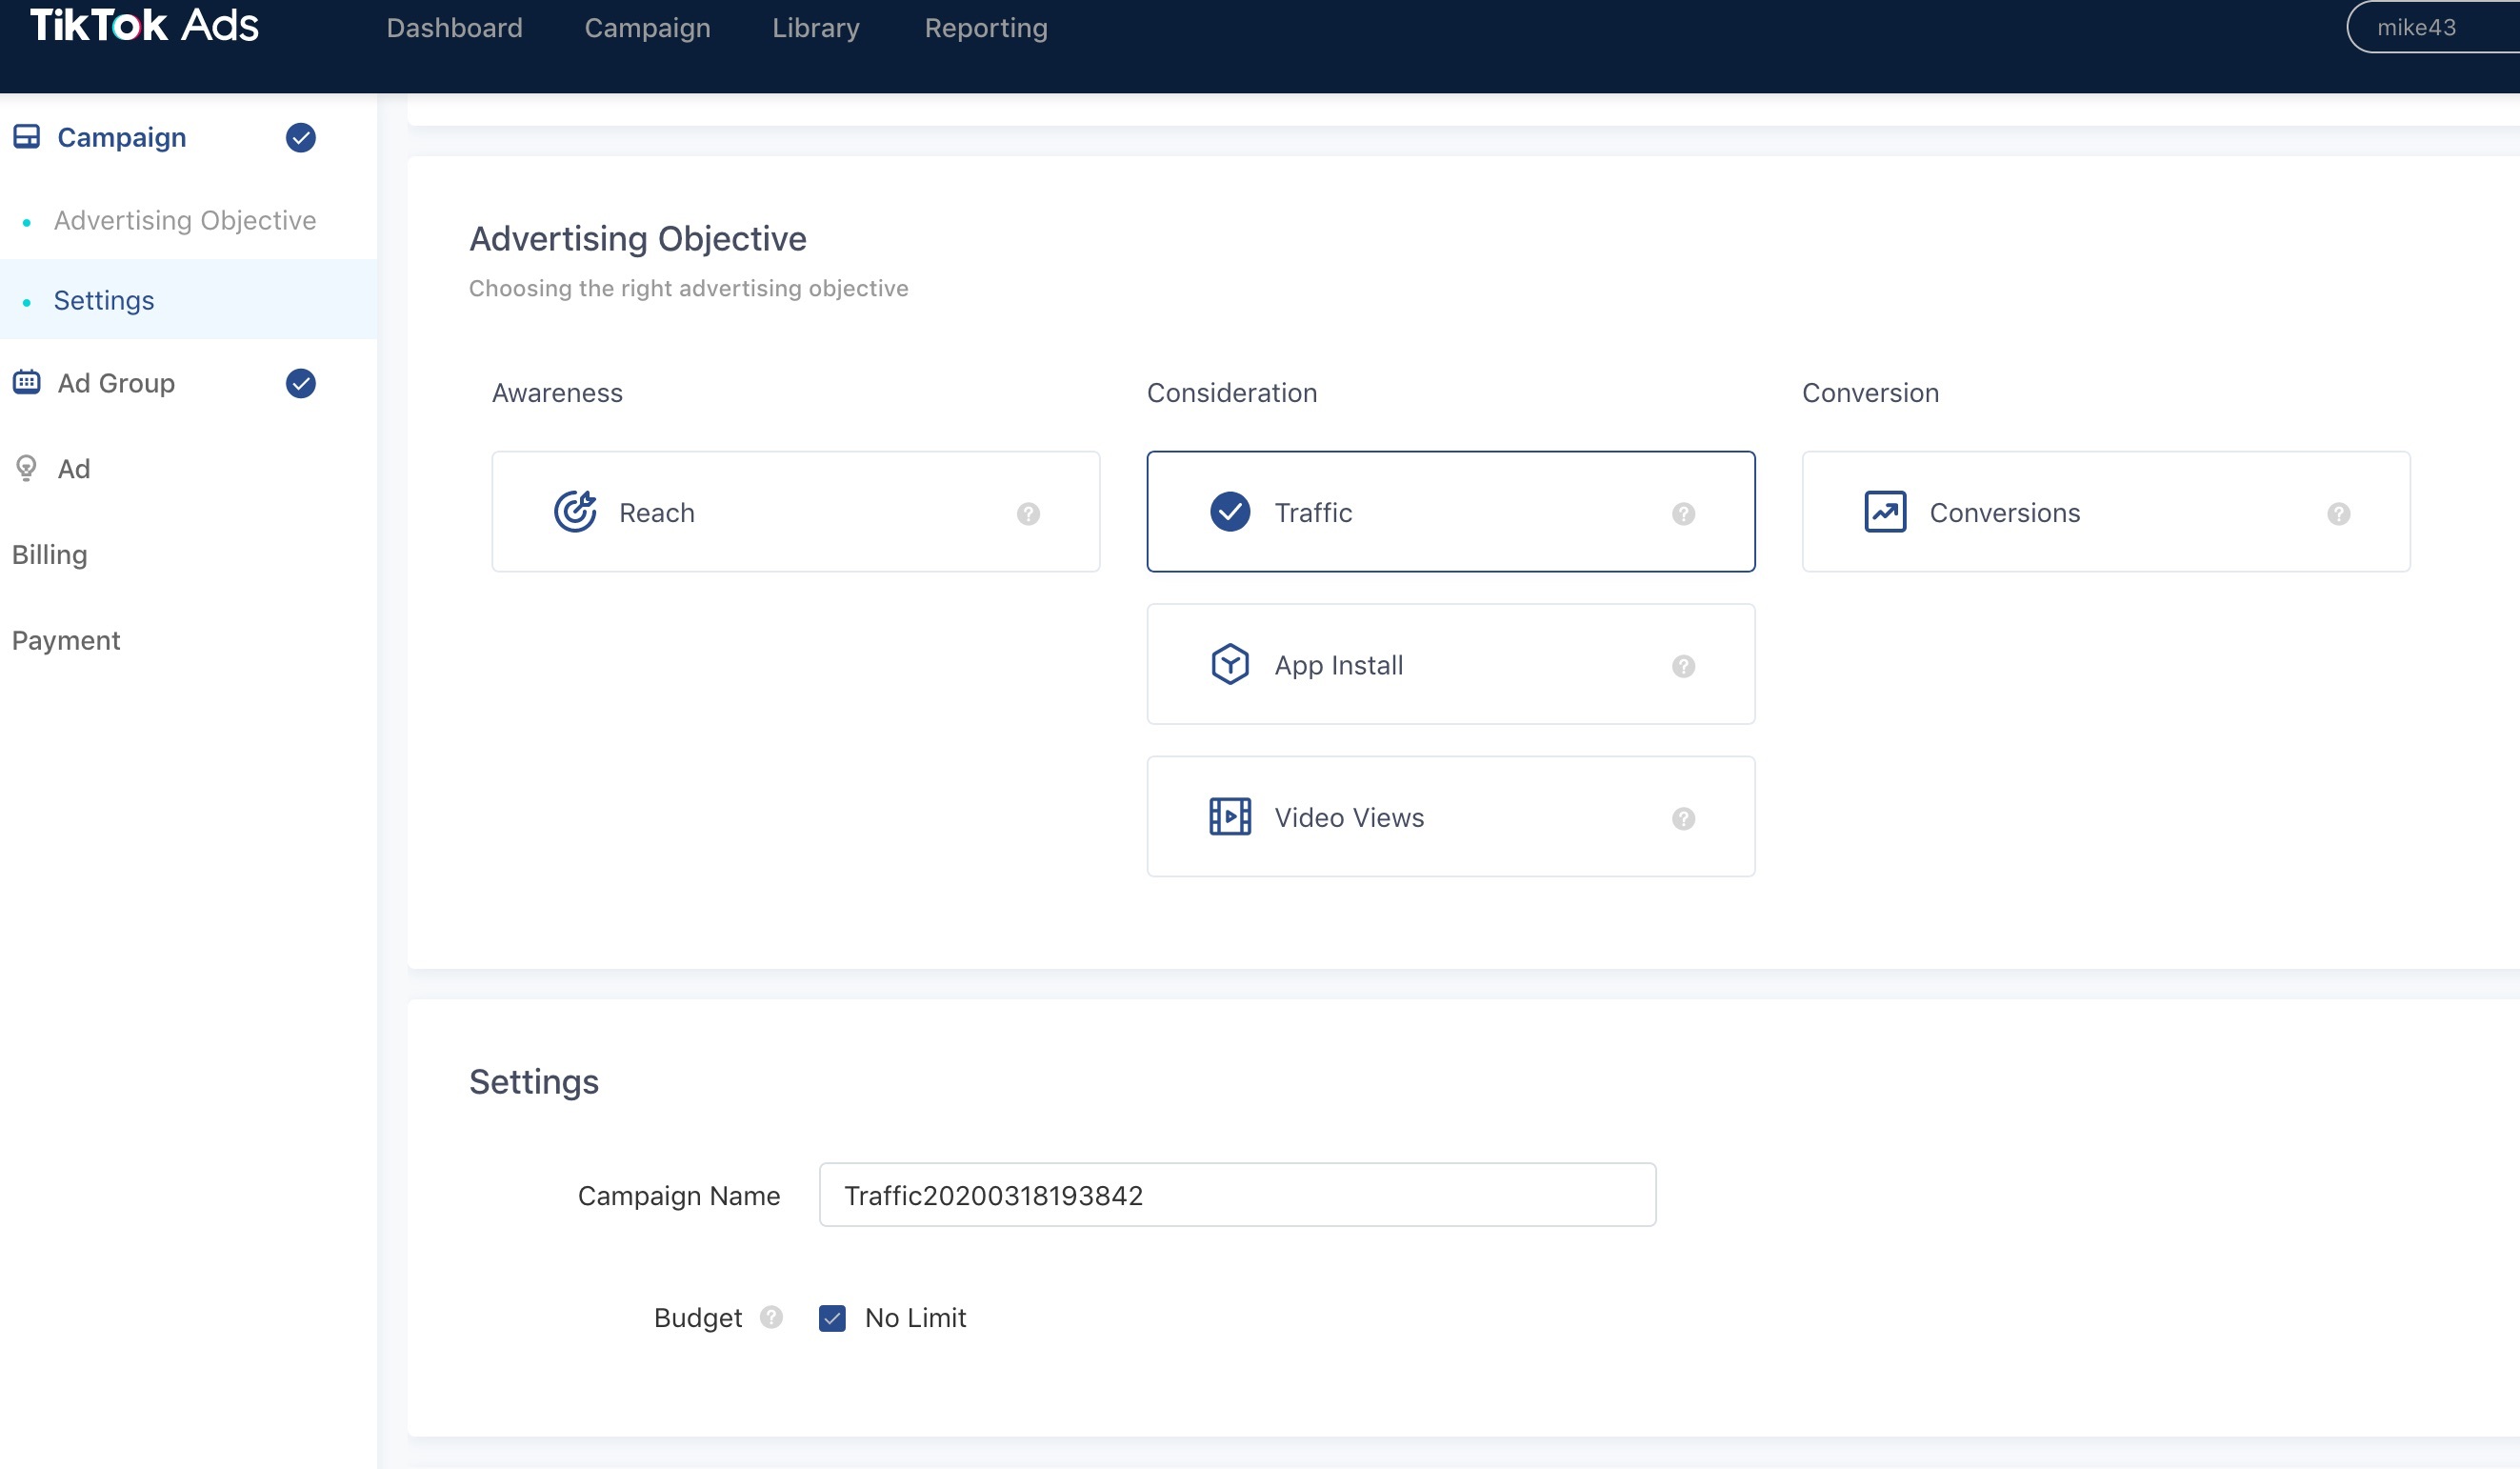
Task: Show Budget help tooltip
Action: (771, 1317)
